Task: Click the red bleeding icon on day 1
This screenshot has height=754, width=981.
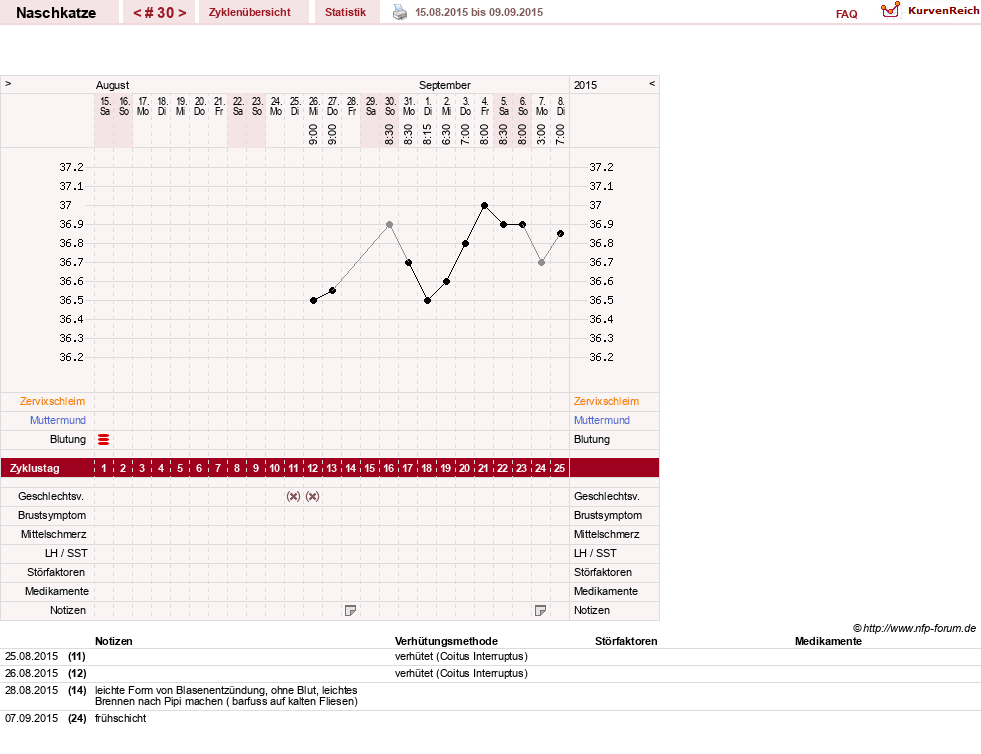Action: pos(104,439)
